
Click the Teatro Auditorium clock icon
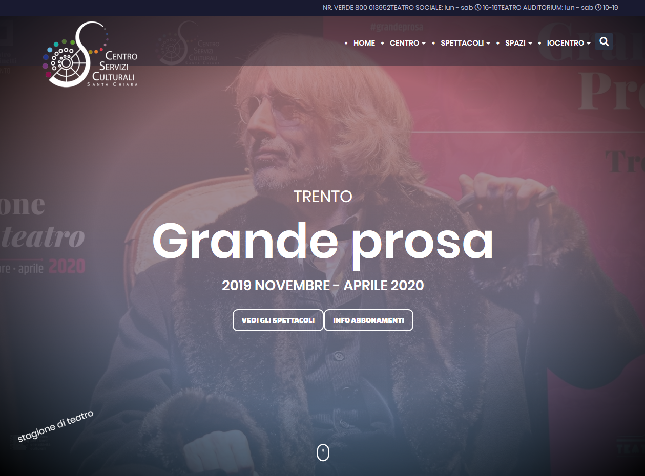click(x=598, y=7)
